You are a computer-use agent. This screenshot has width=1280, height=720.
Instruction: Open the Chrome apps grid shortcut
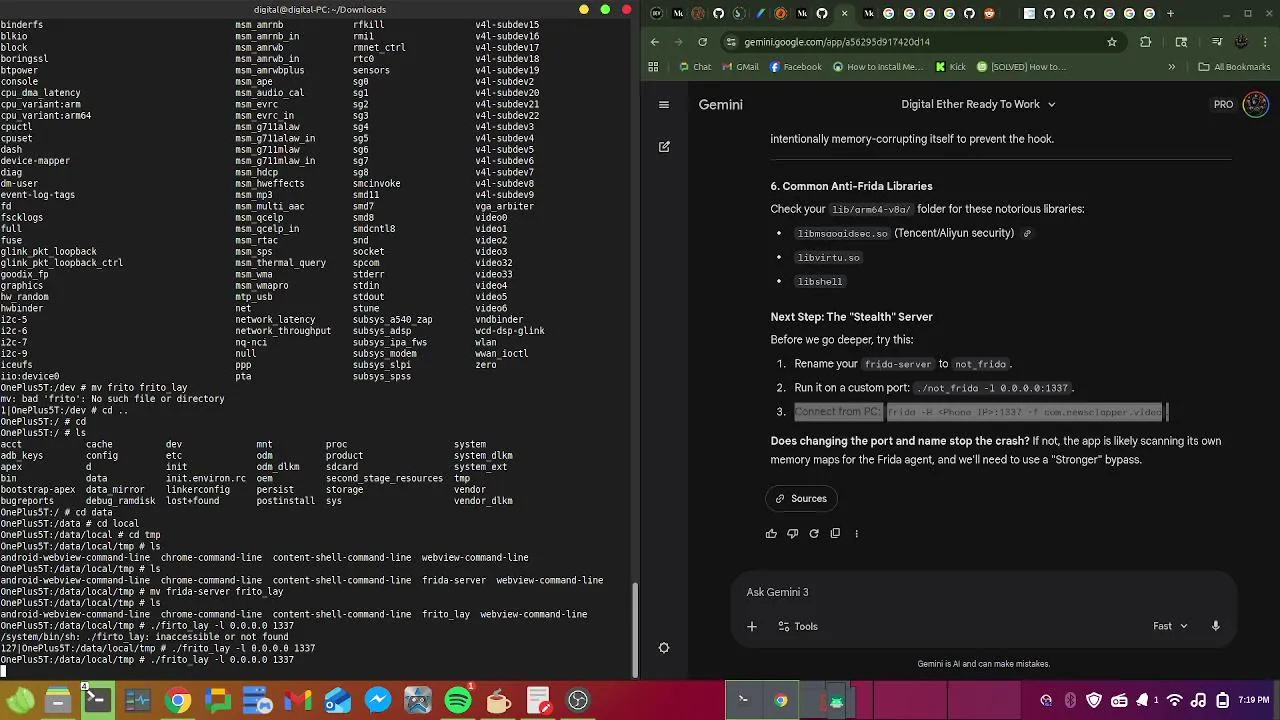click(x=654, y=67)
